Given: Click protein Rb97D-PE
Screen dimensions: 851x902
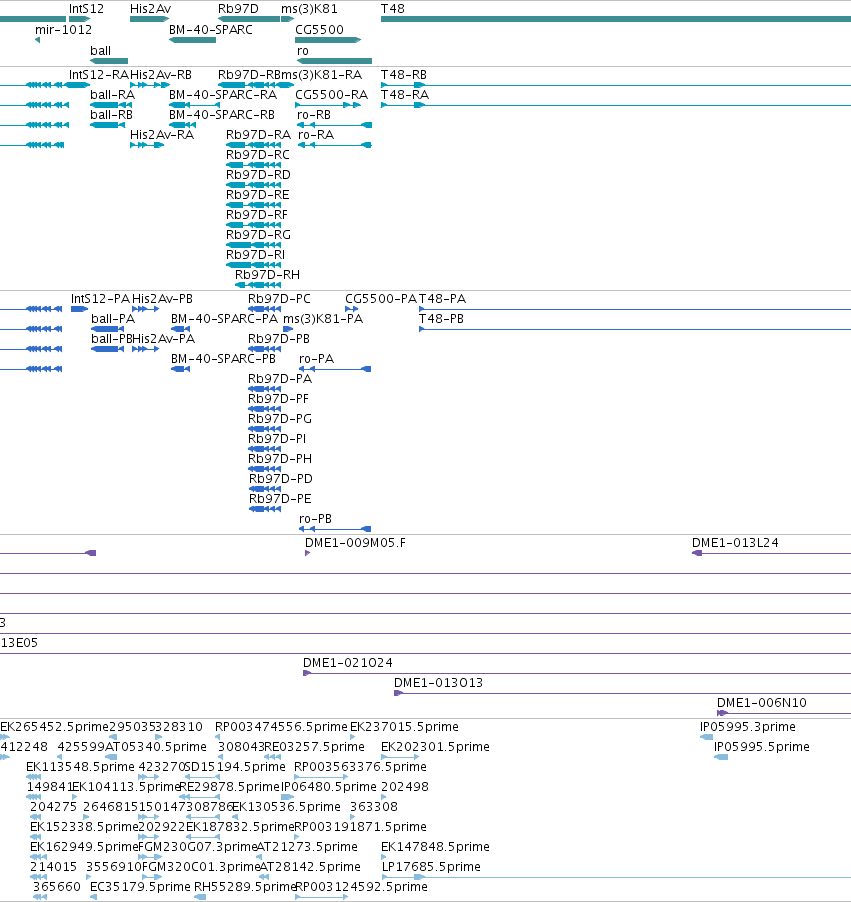Looking at the screenshot, I should 280,499.
